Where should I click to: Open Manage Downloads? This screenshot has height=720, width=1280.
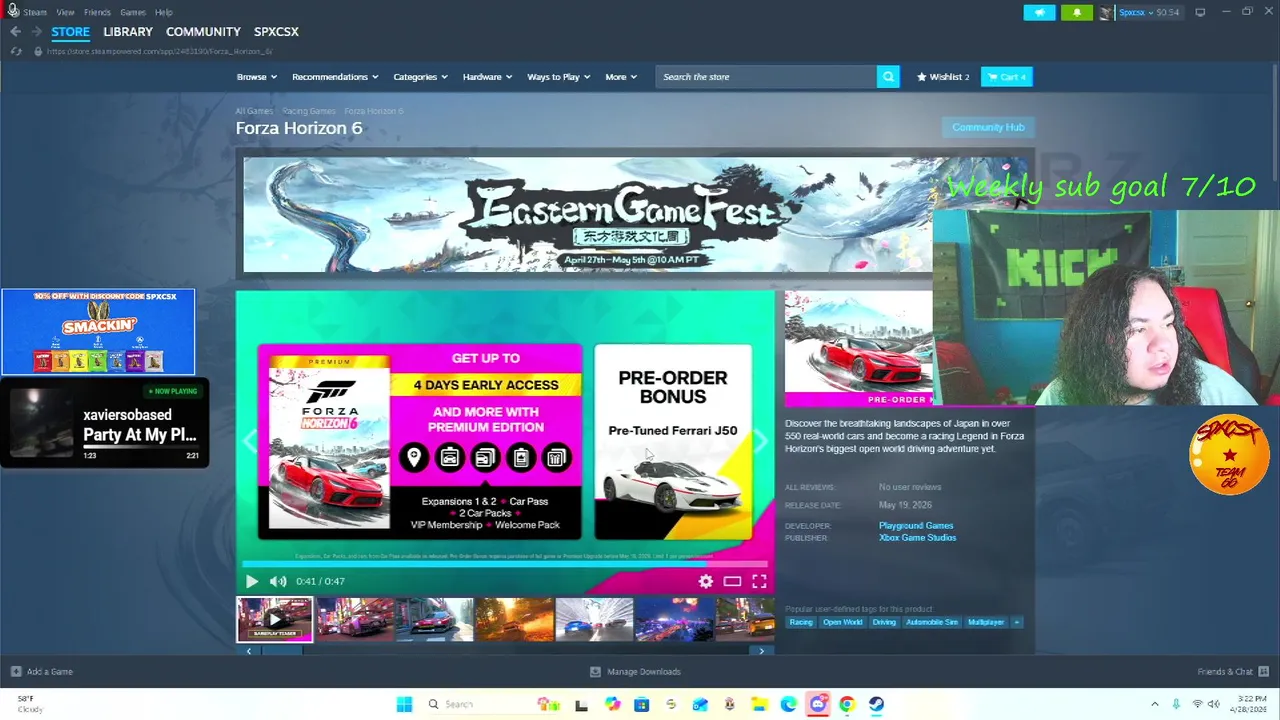pos(635,672)
